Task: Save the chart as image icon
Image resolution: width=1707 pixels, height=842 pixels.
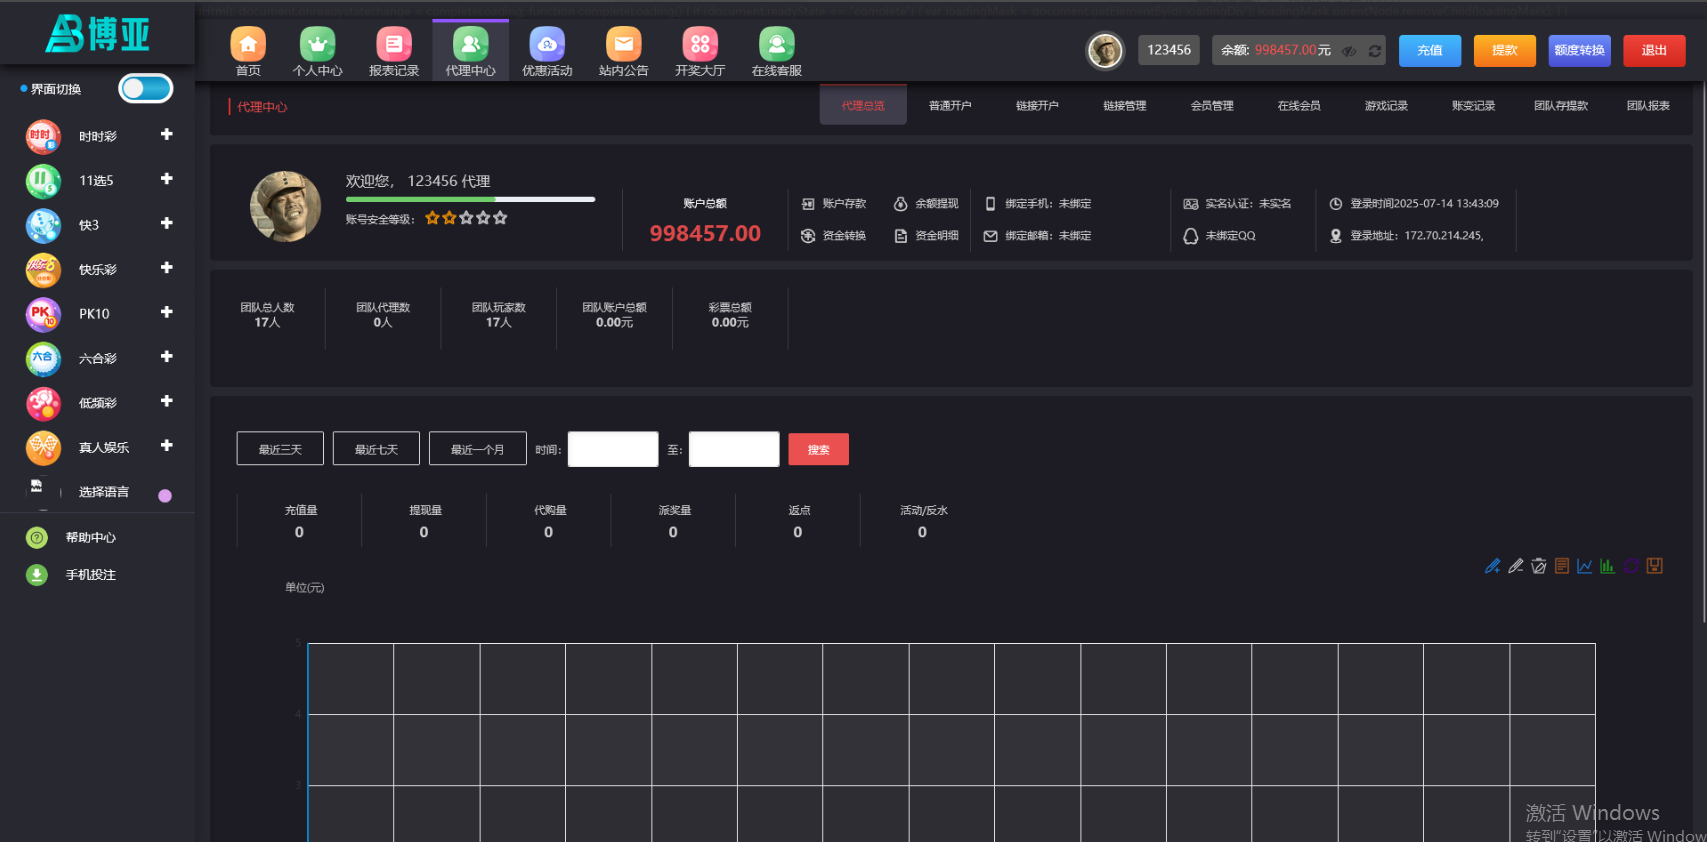Action: tap(1655, 566)
